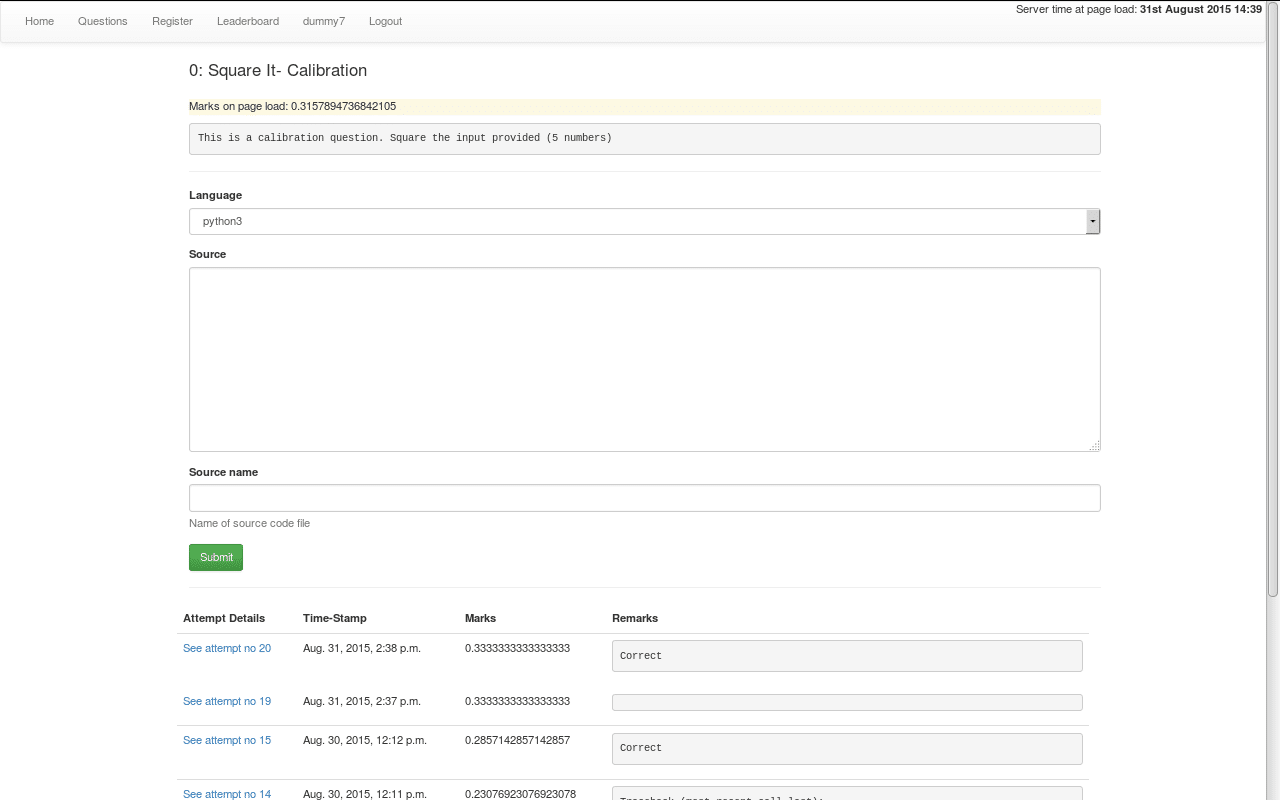Open the Home navigation link

point(40,21)
